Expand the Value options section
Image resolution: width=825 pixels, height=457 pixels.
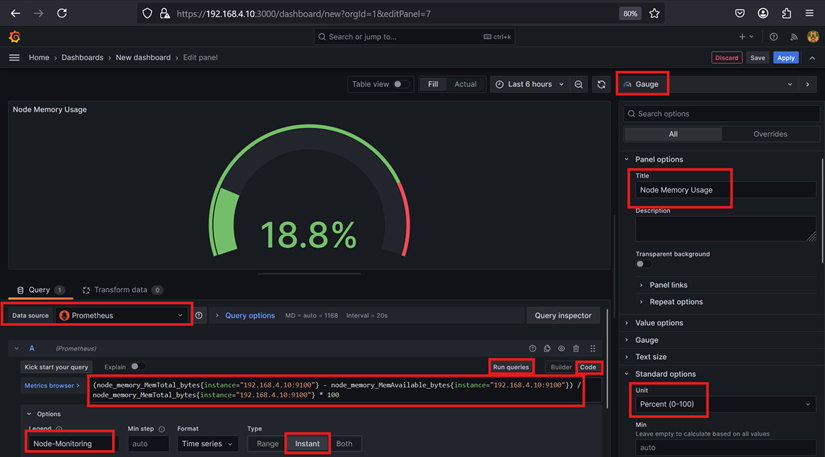659,323
